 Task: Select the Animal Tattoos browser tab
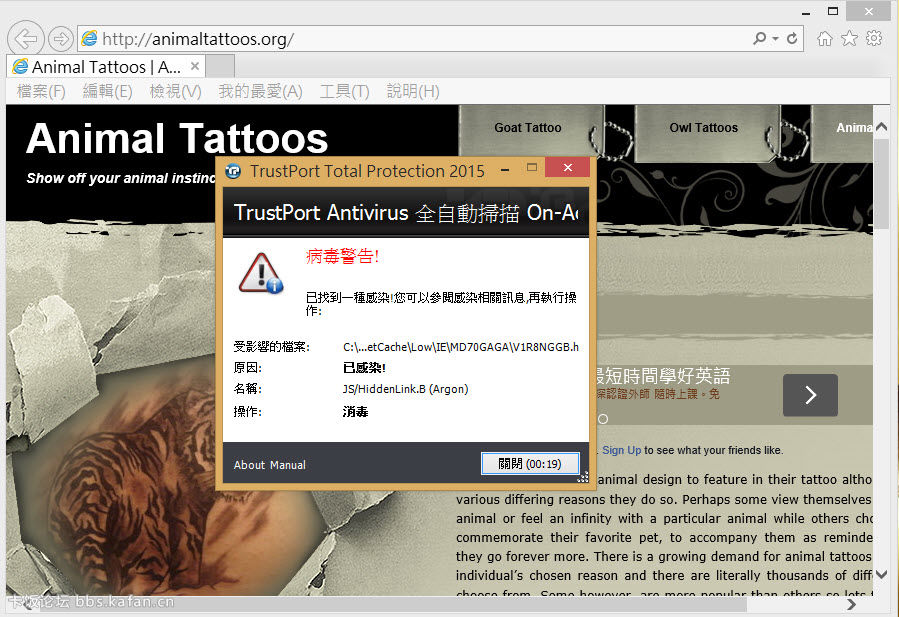(x=106, y=67)
